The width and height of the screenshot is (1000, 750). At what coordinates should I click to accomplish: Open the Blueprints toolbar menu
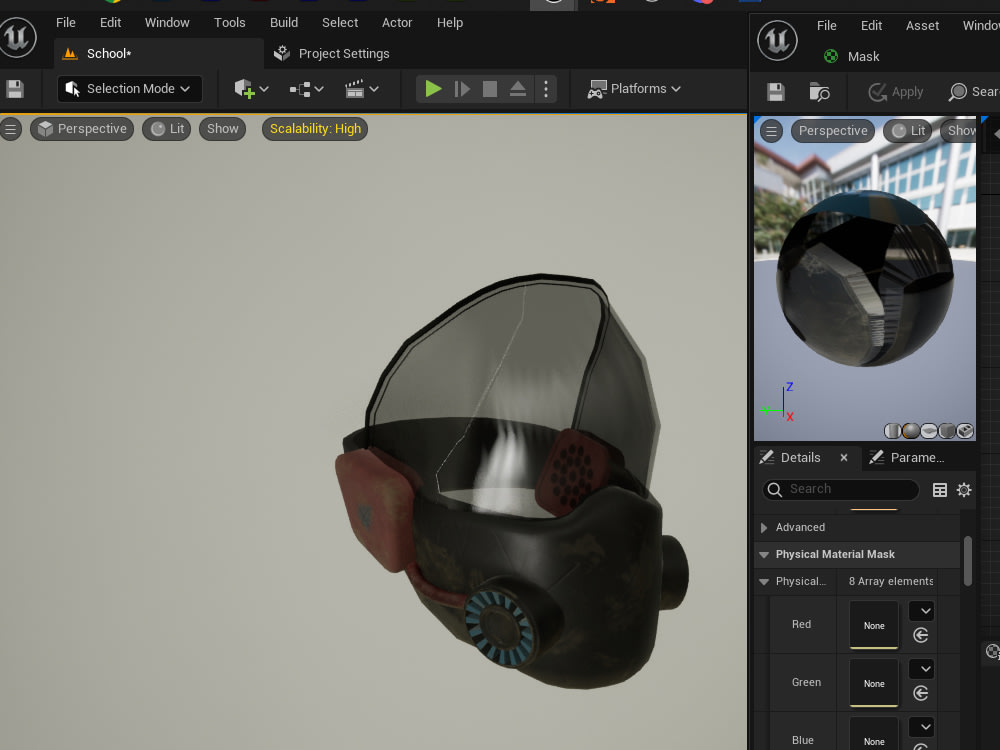coord(307,89)
